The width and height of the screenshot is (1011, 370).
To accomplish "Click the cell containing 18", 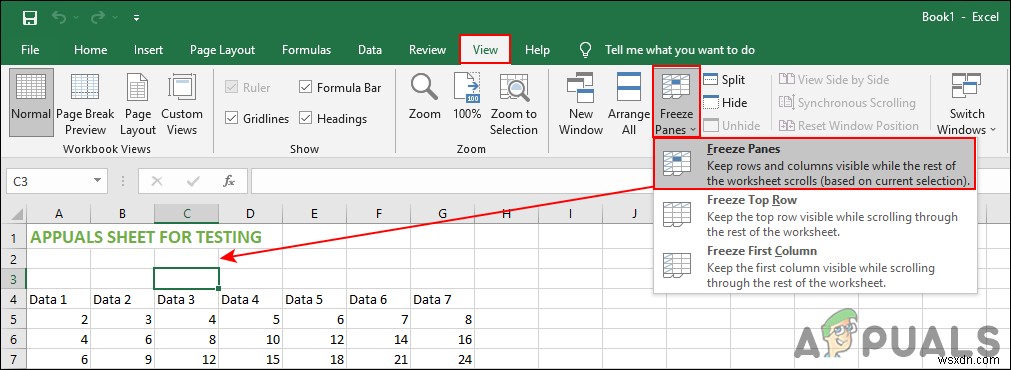I will (x=315, y=360).
